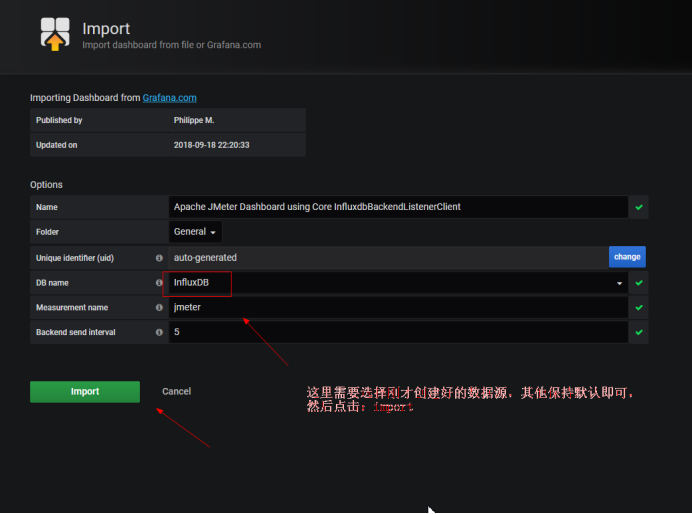
Task: Click 'Import dashboard from file or Grafana.com' subtitle
Action: (x=172, y=45)
